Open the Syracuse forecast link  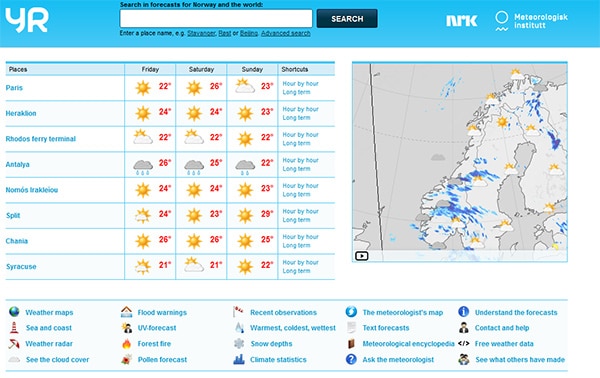tap(21, 267)
